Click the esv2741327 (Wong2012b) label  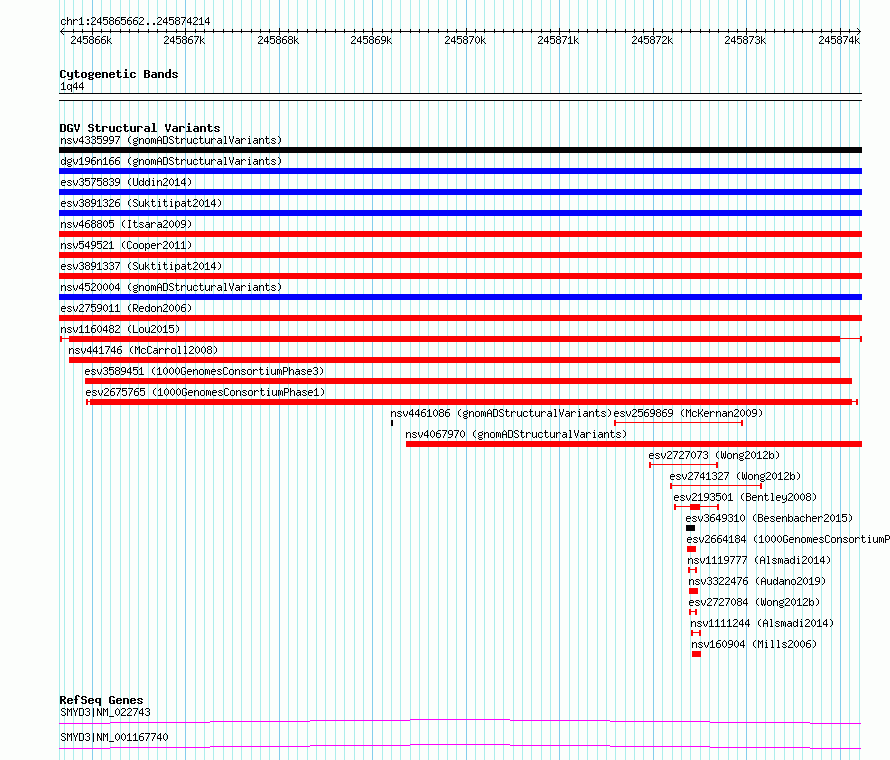735,476
